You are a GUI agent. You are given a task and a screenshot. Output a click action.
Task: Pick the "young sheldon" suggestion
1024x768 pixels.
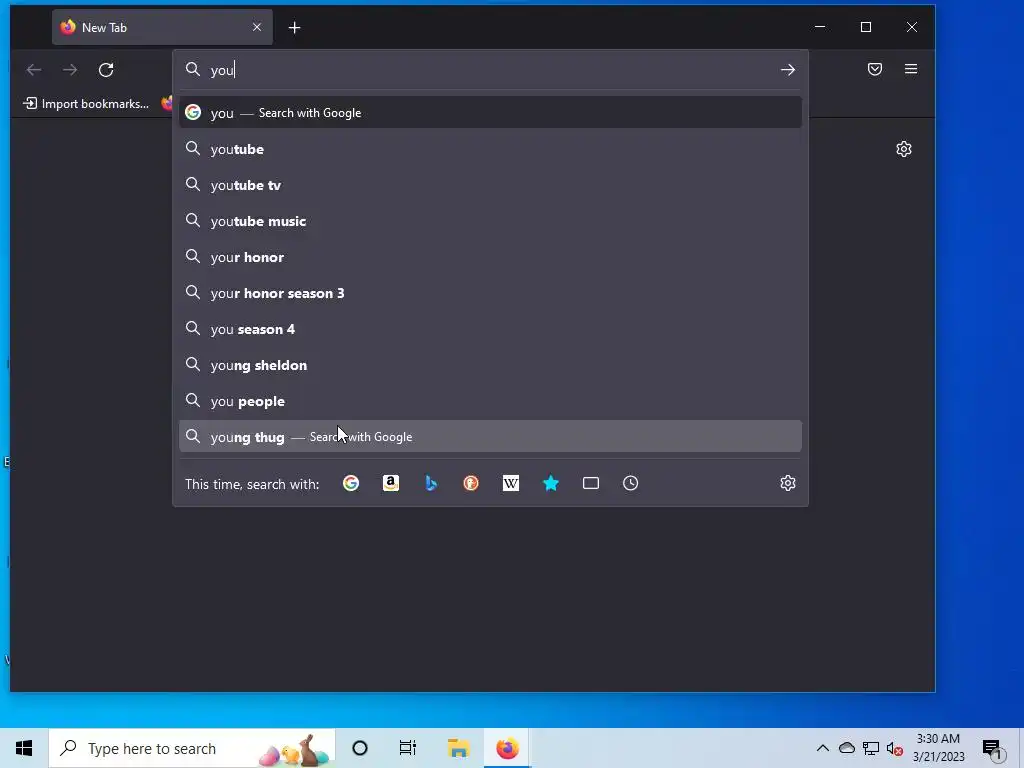pos(490,364)
